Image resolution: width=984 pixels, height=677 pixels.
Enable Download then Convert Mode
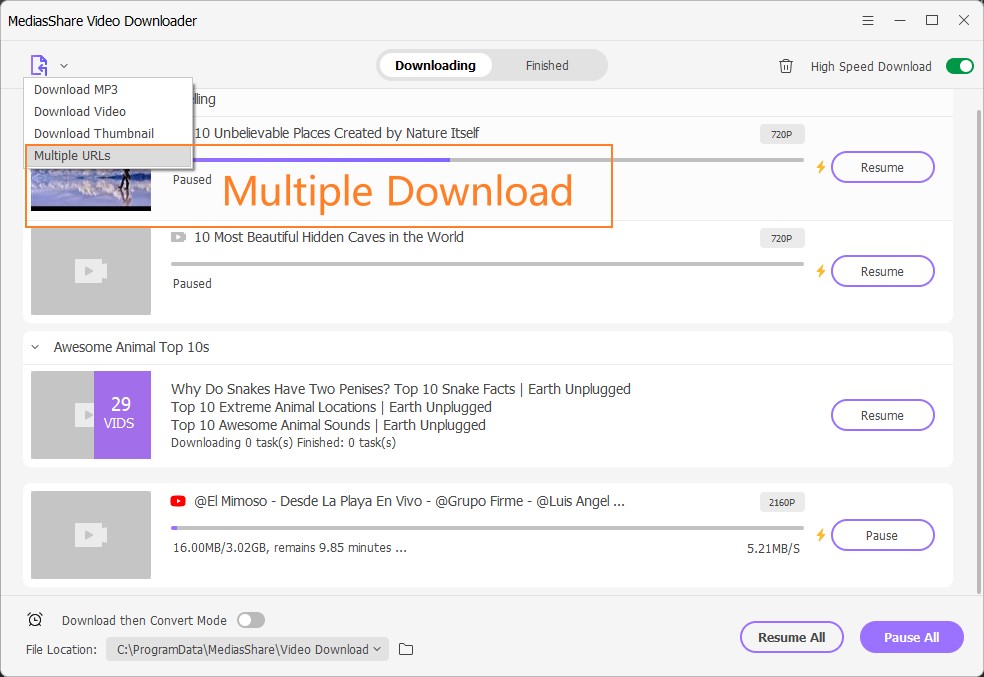click(251, 619)
